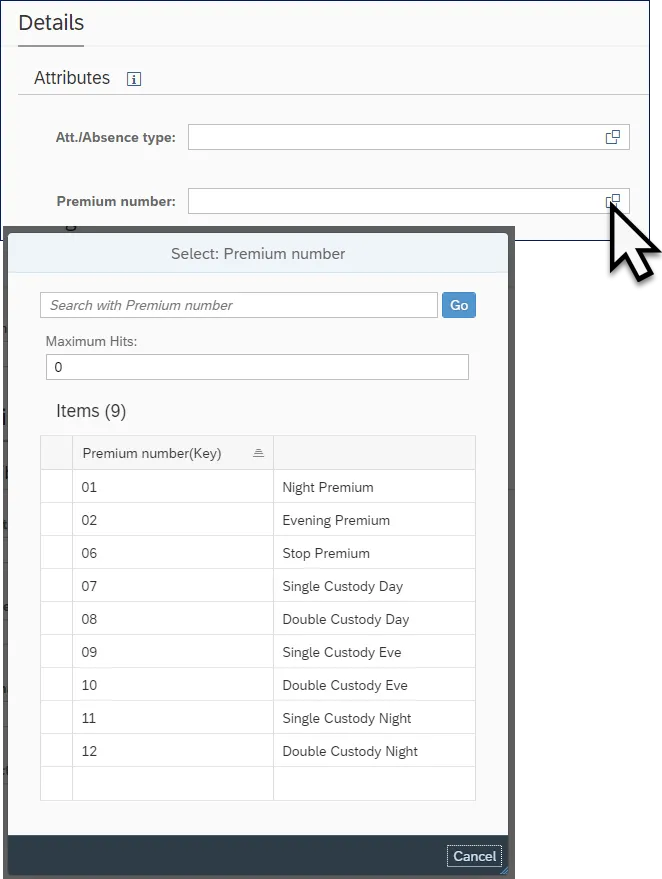Viewport: 662px width, 879px height.
Task: Focus the Search with Premium number field
Action: [x=239, y=305]
